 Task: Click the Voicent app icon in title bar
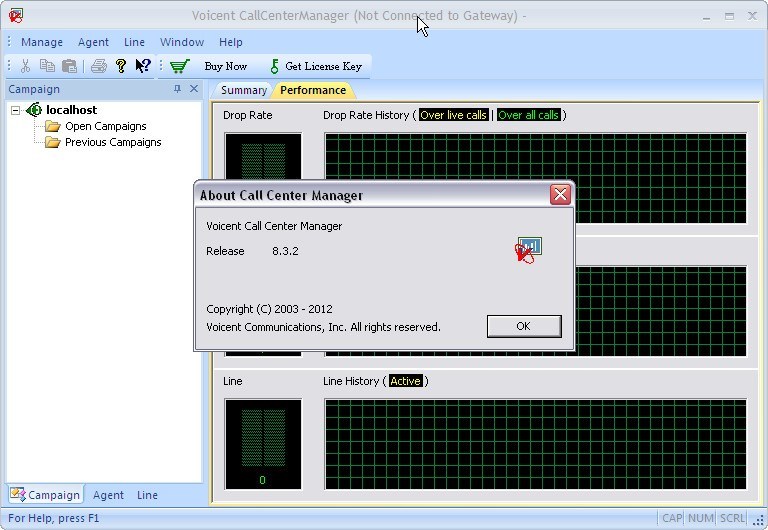[16, 16]
